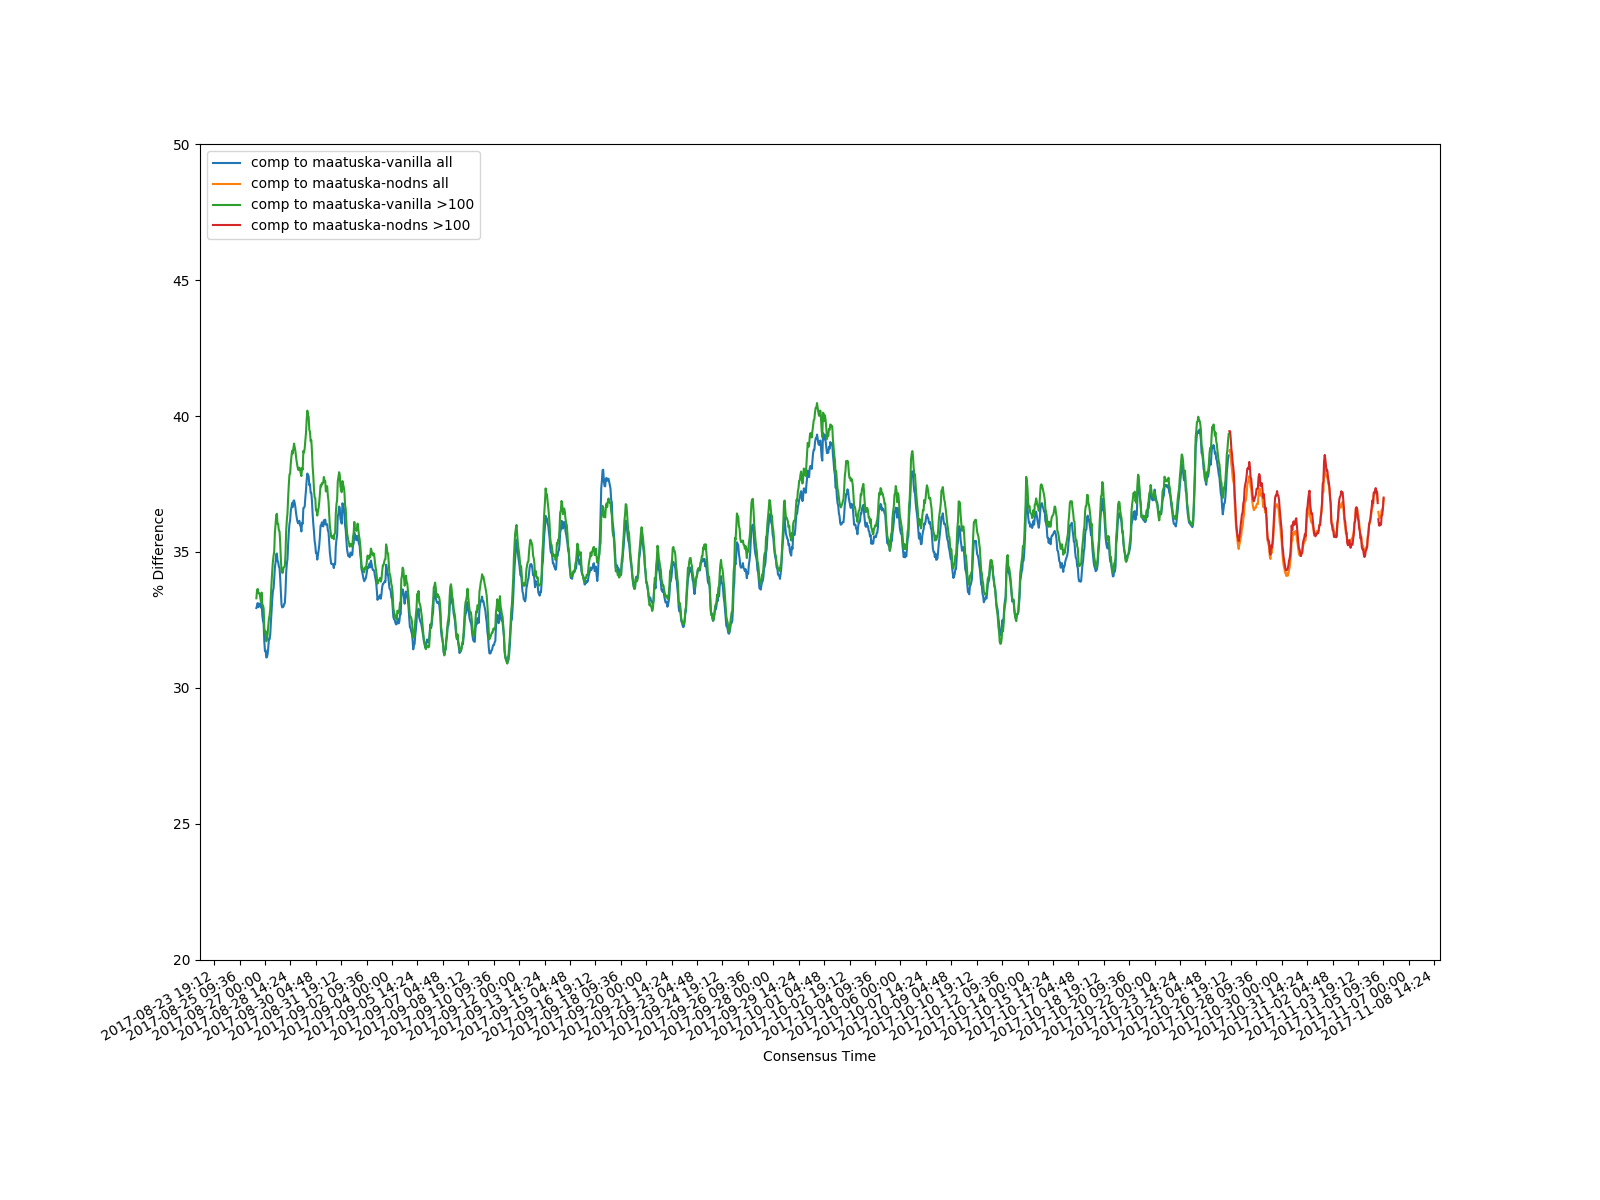Click the 'Consensus Time' x-axis label
The width and height of the screenshot is (1600, 1200).
click(x=819, y=1056)
